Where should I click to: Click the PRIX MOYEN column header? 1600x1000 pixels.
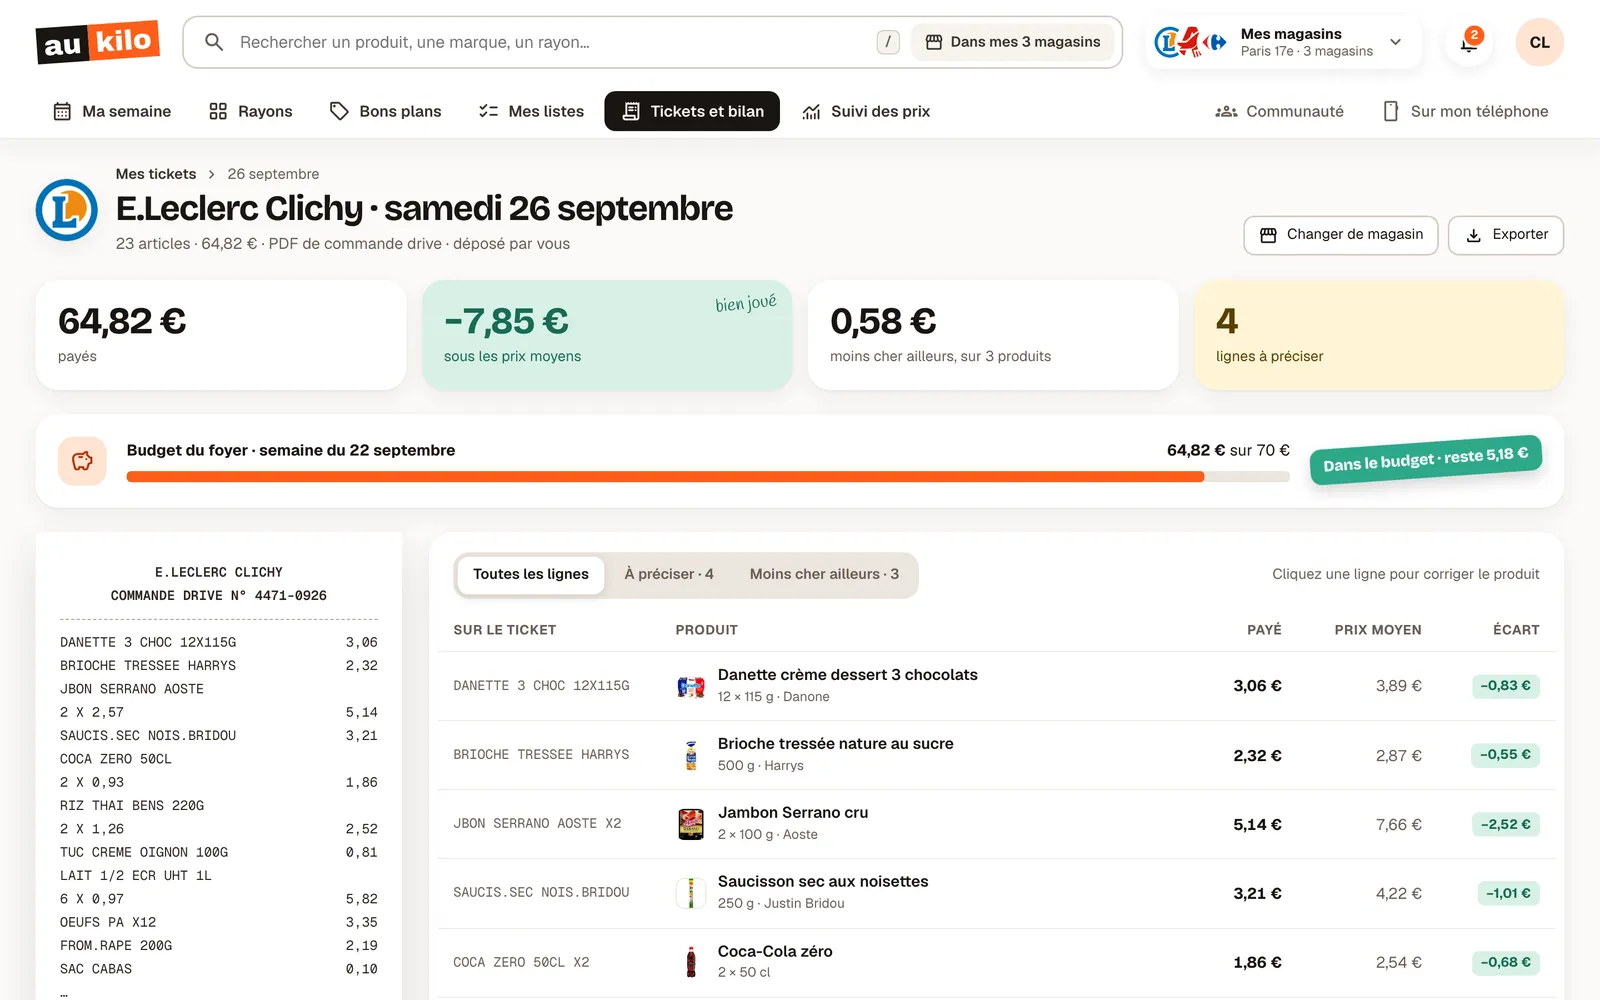coord(1377,630)
